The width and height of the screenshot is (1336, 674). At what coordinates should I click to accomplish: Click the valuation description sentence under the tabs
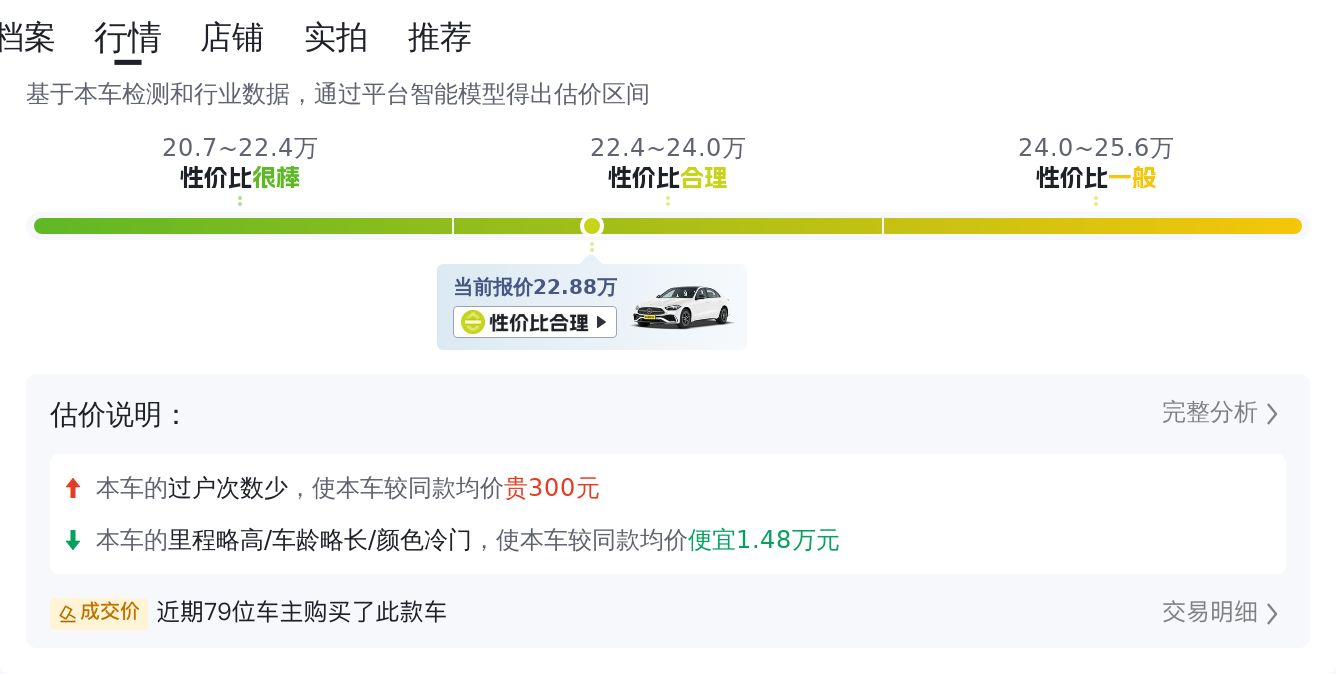click(x=338, y=95)
